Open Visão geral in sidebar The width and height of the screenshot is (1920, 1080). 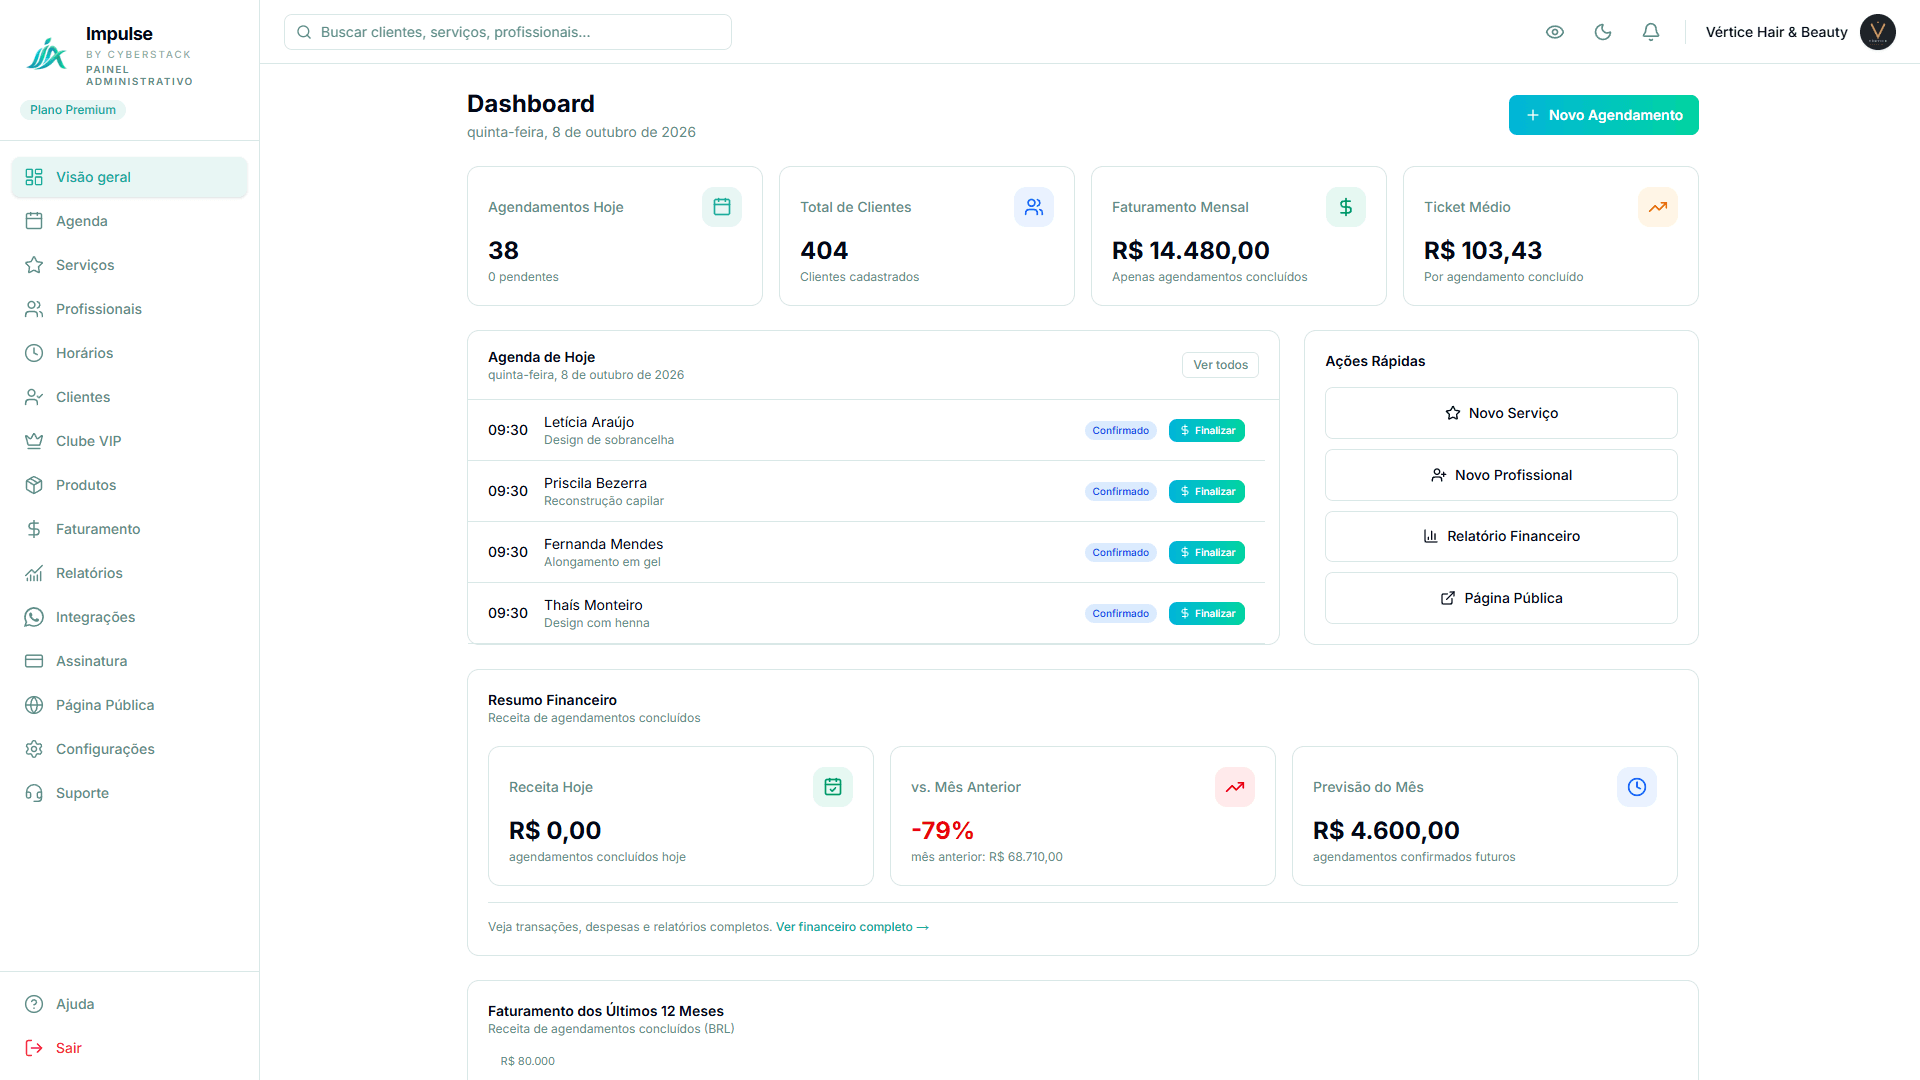click(129, 177)
